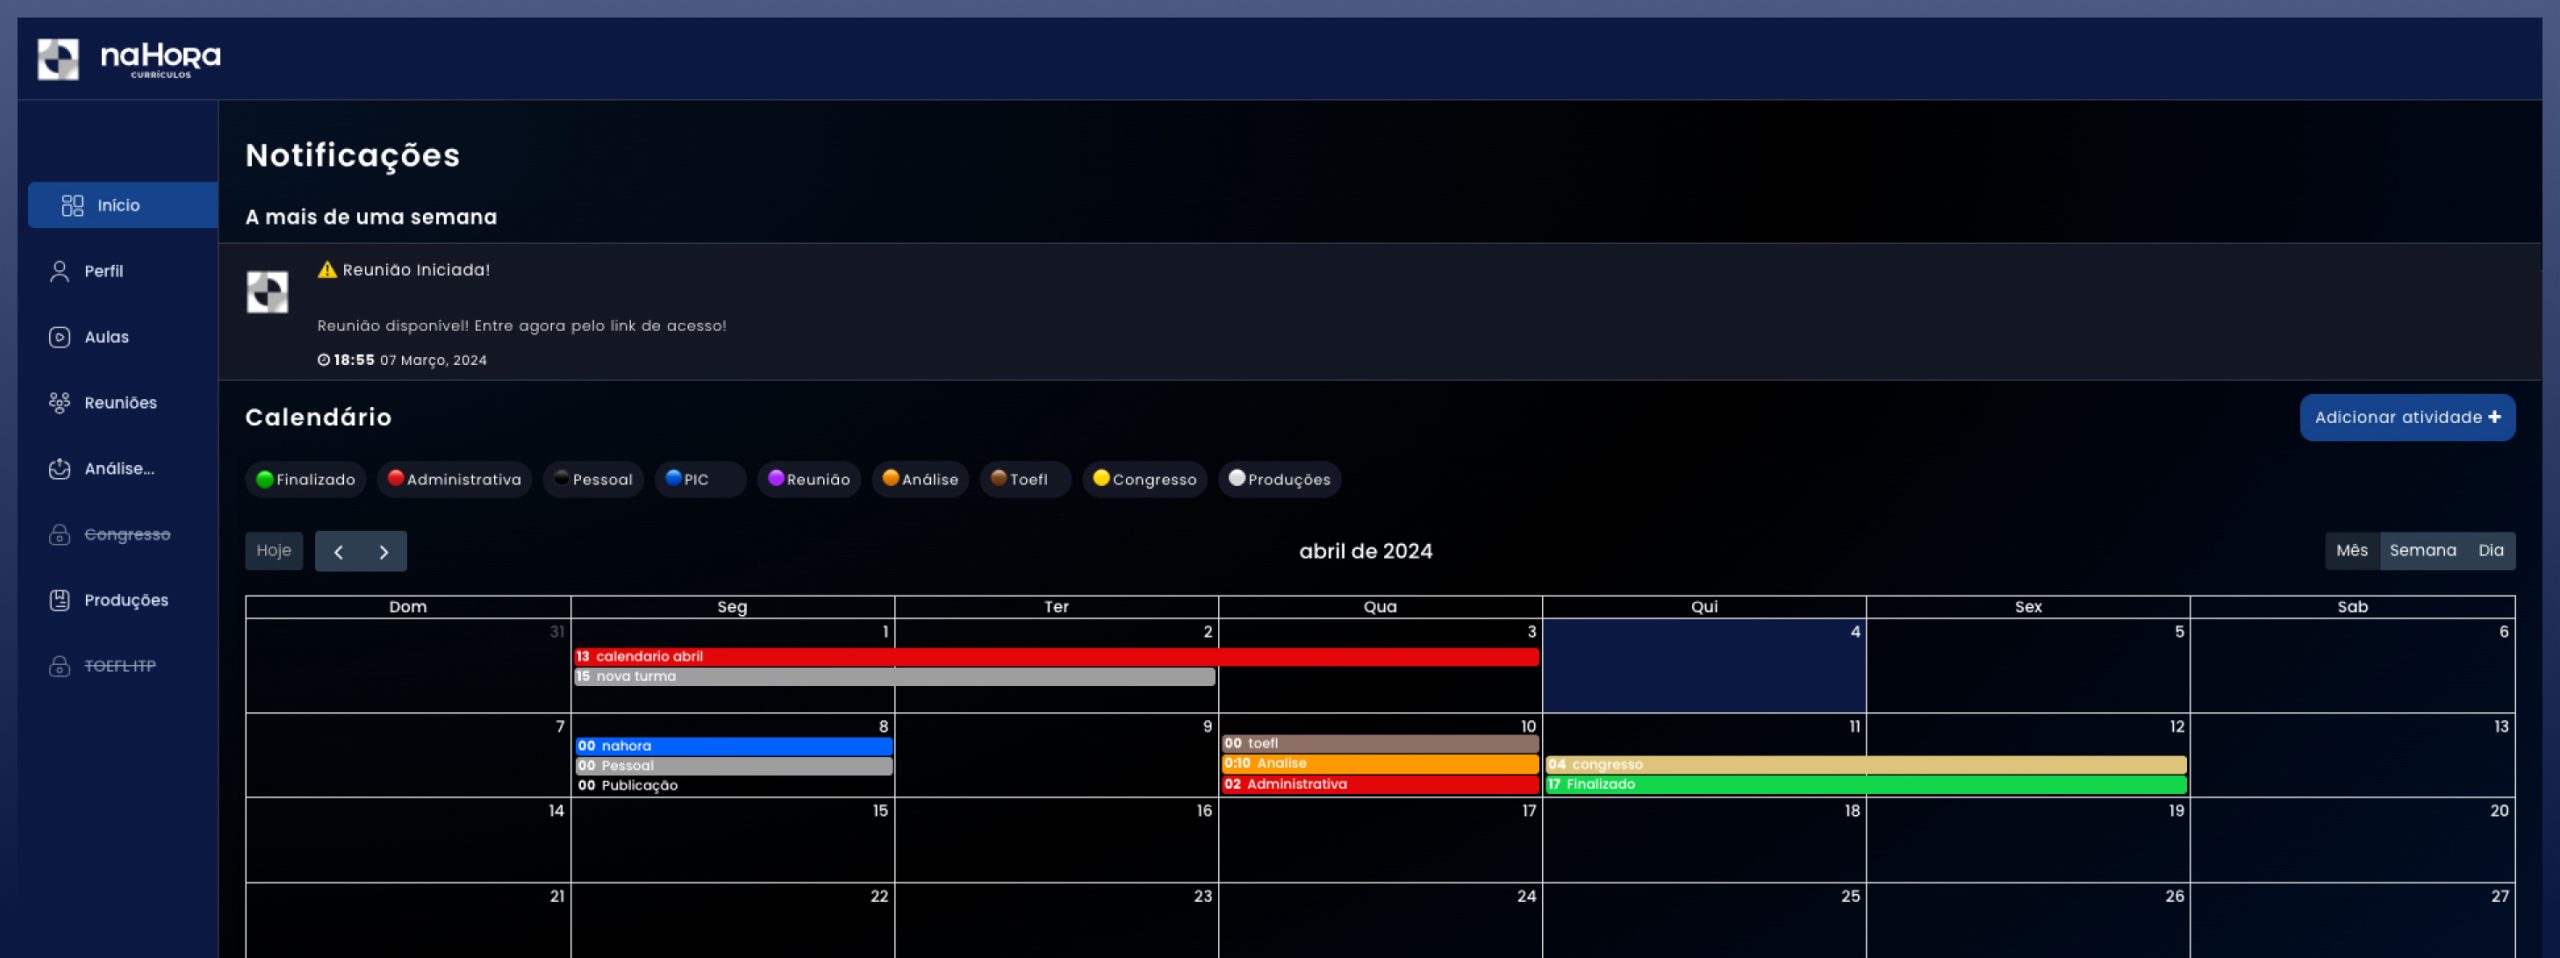This screenshot has width=2560, height=958.
Task: Go to previous month with left chevron
Action: pyautogui.click(x=338, y=552)
